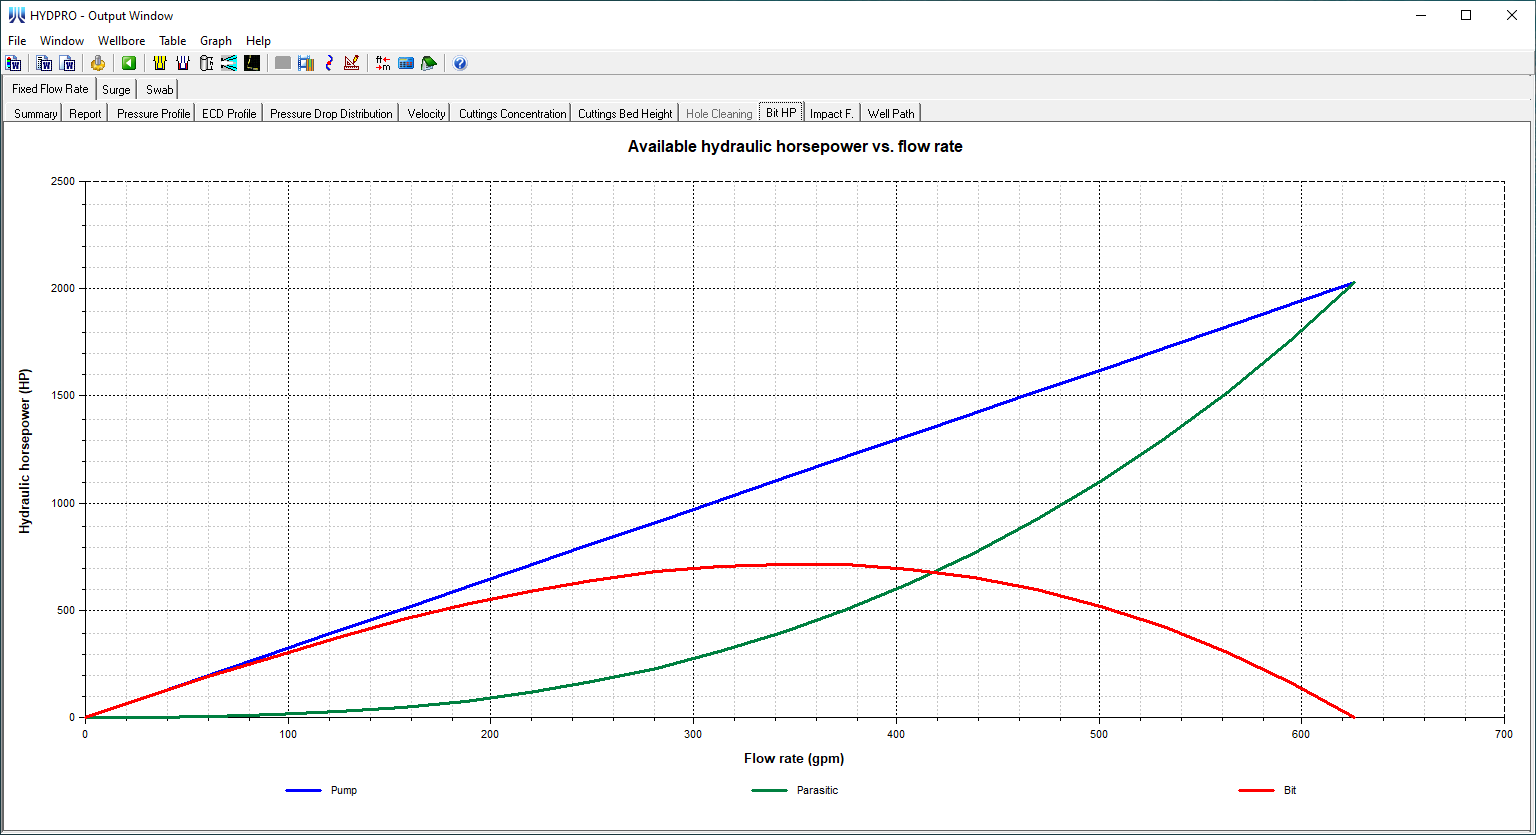
Task: Open the Wellbore menu
Action: pos(121,41)
